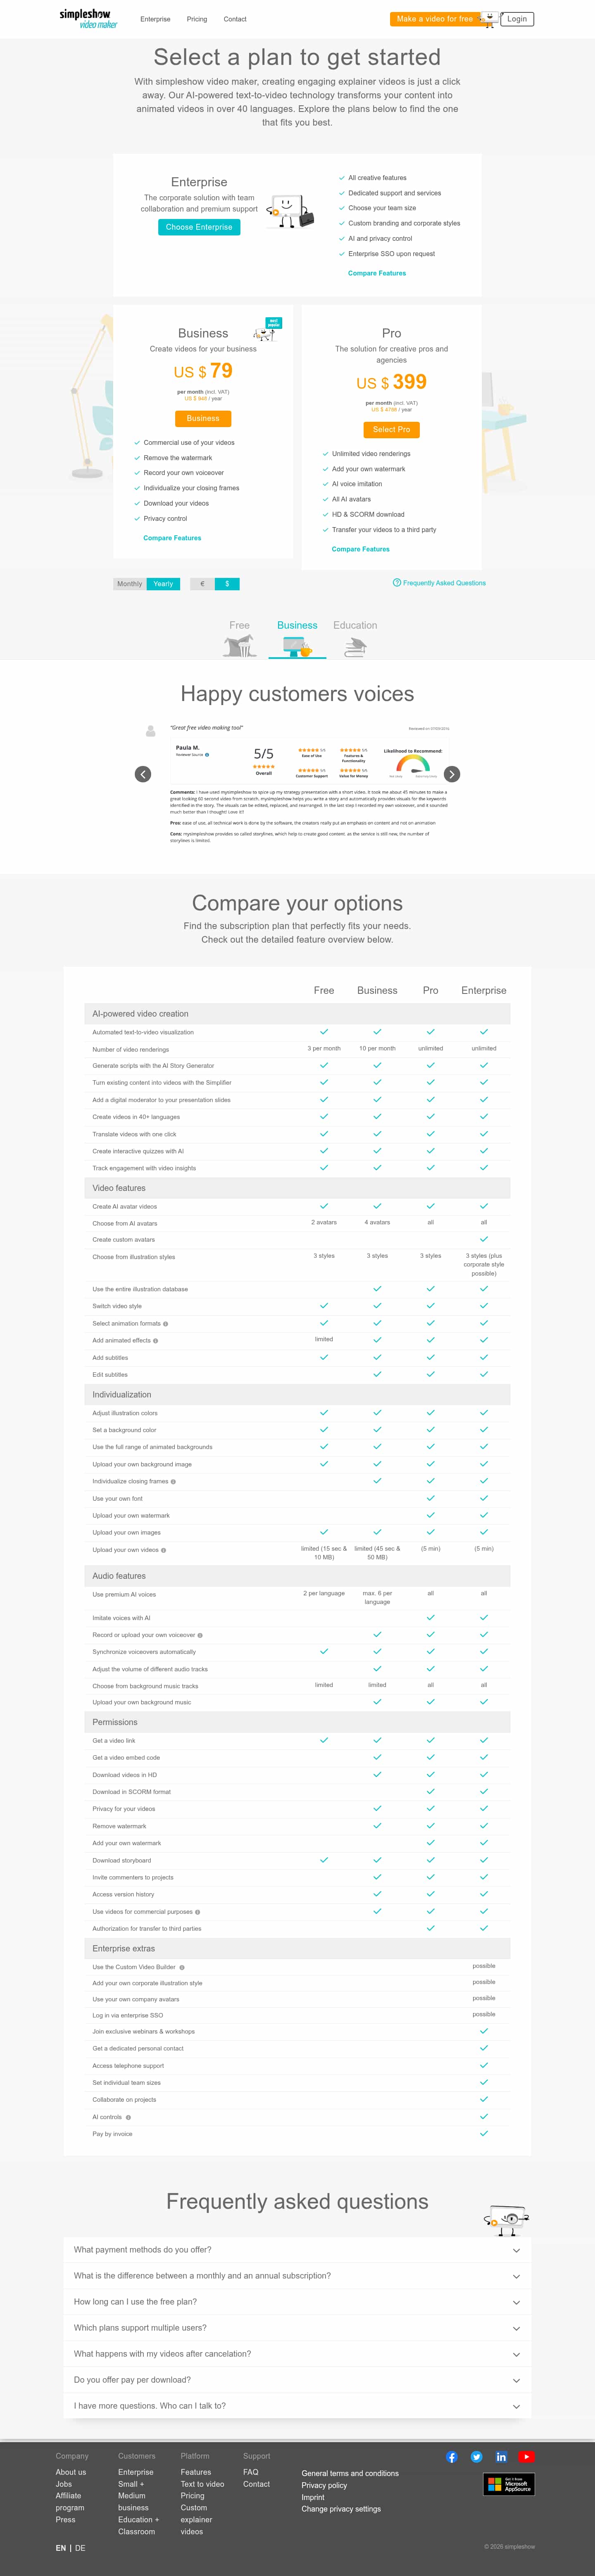Viewport: 595px width, 2576px height.
Task: Open the Facebook page from footer
Action: [x=452, y=2457]
